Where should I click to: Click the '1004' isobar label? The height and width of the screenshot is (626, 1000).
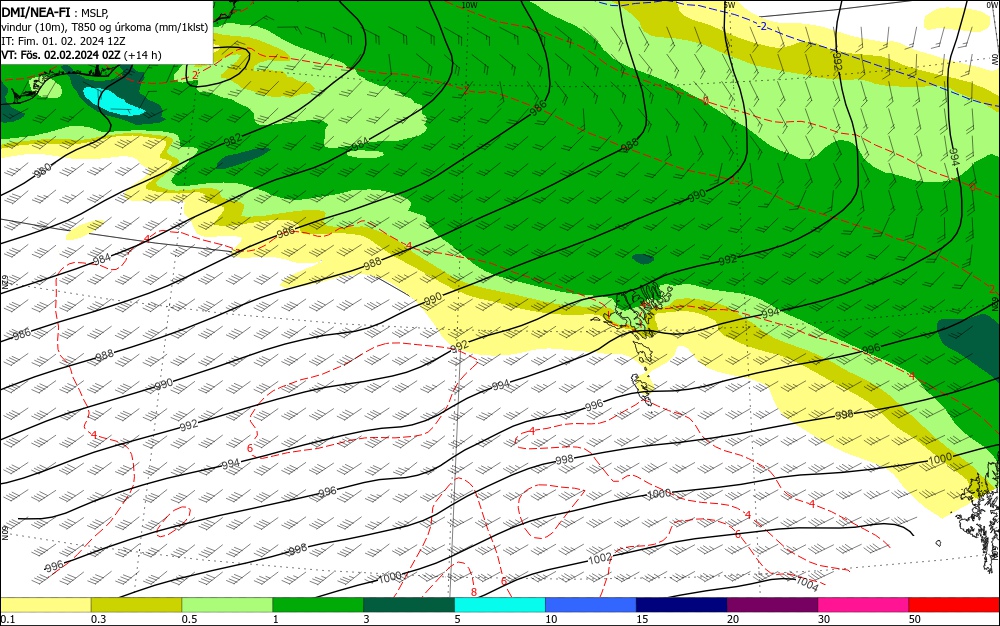click(807, 584)
